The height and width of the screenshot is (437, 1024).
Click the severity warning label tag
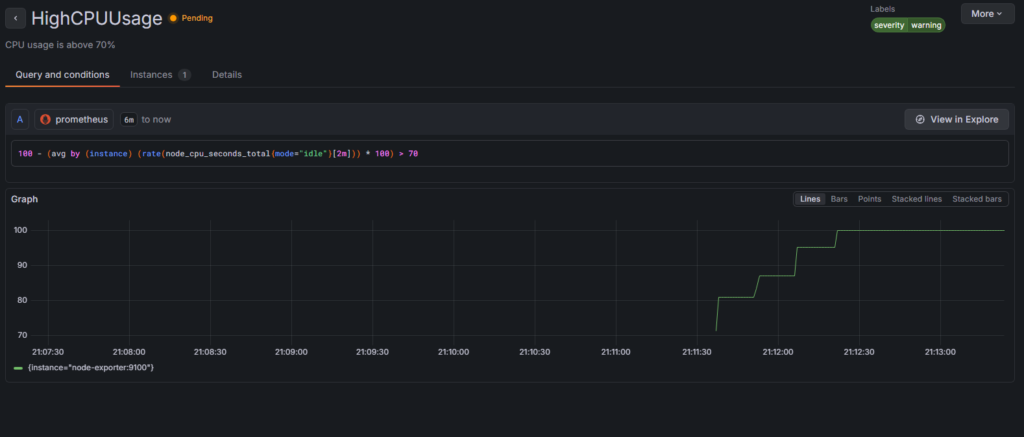907,25
